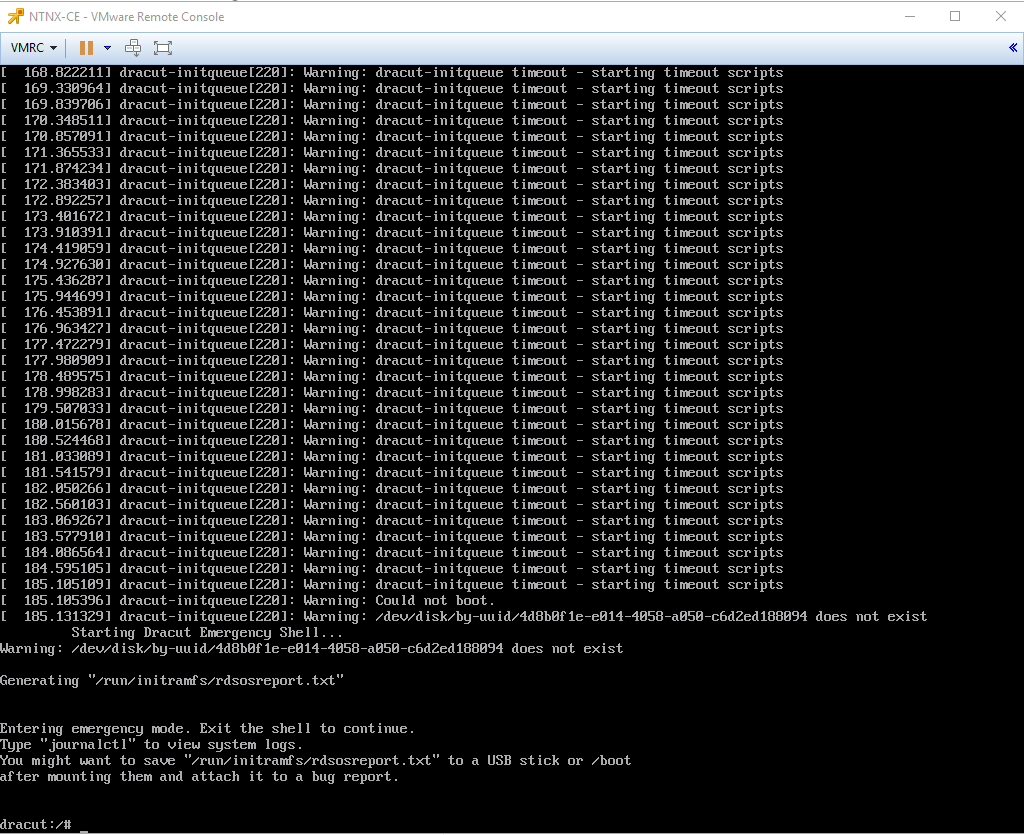
Task: Send Ctrl+Alt+Del to the guest
Action: pyautogui.click(x=133, y=48)
